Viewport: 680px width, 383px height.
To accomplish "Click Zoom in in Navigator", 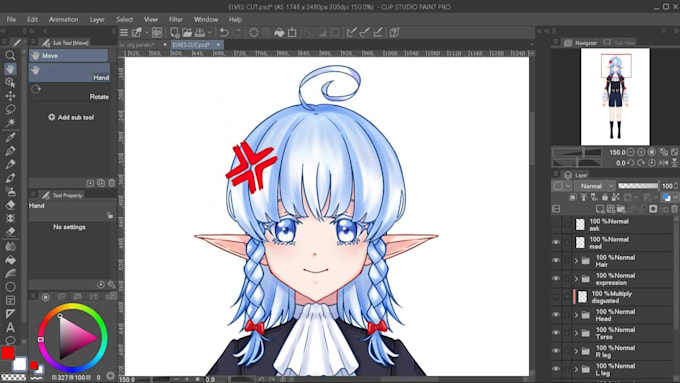I will tap(641, 152).
